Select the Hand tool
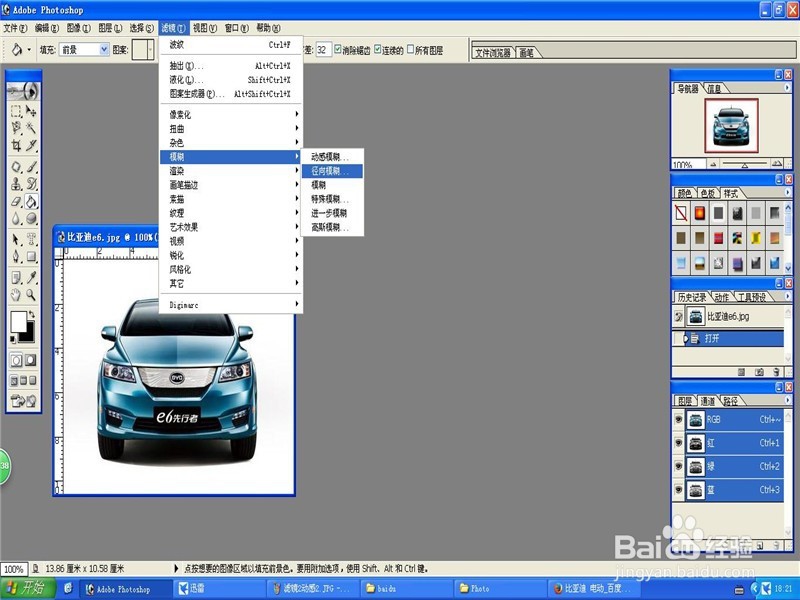This screenshot has width=800, height=600. [16, 294]
